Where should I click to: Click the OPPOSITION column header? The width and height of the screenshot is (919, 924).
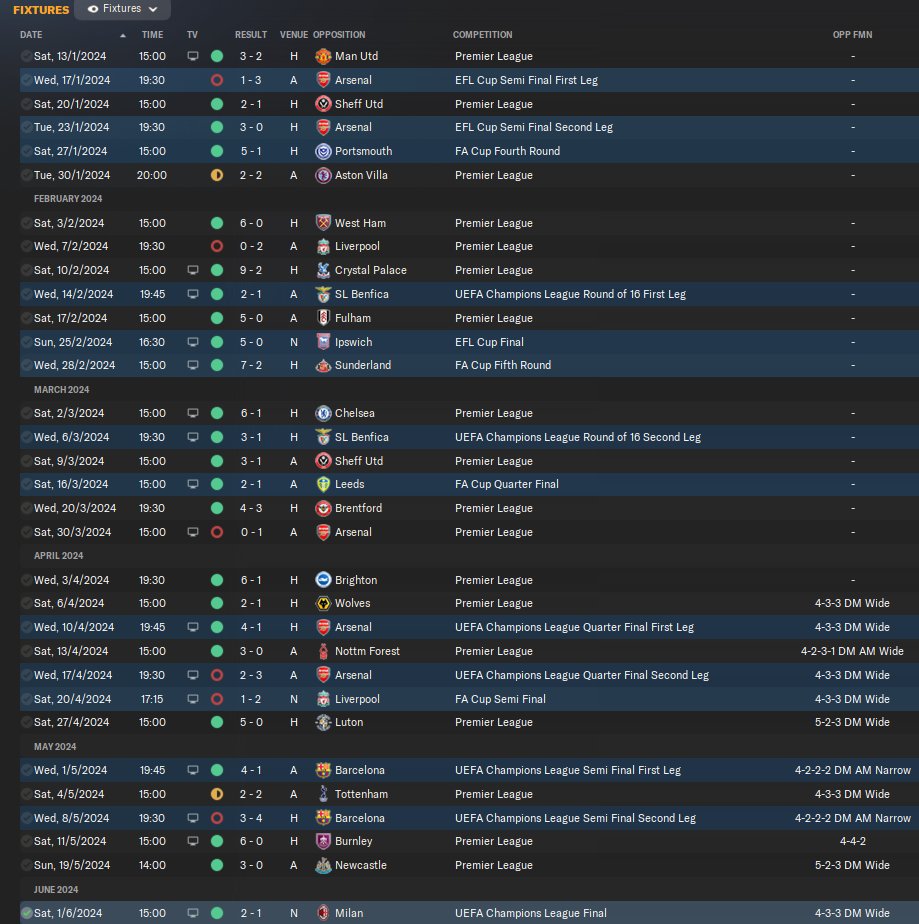(x=339, y=35)
